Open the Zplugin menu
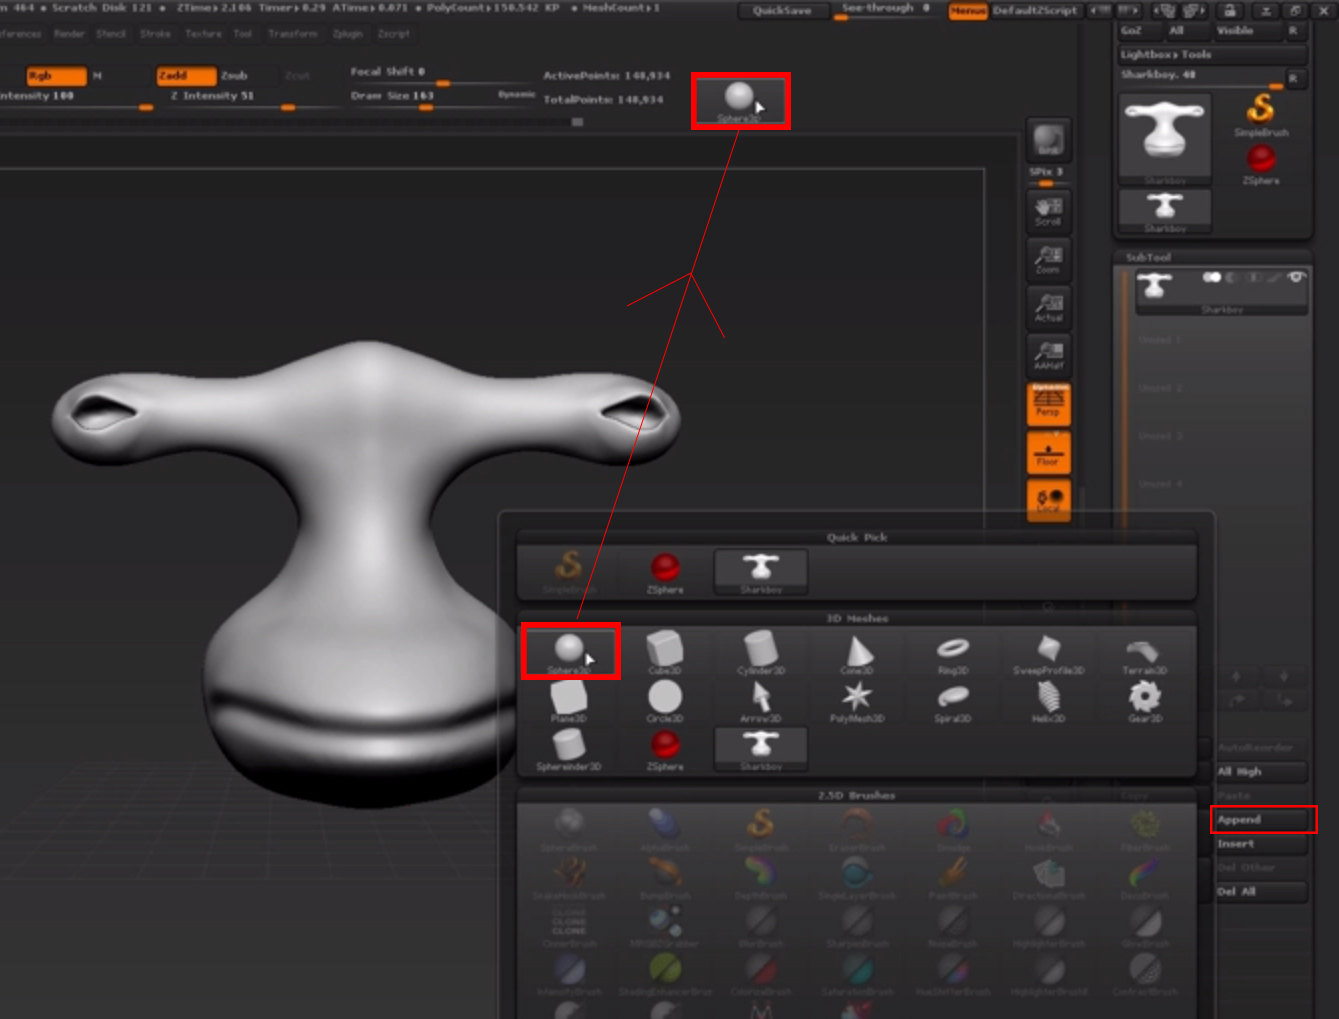1339x1019 pixels. [x=348, y=34]
